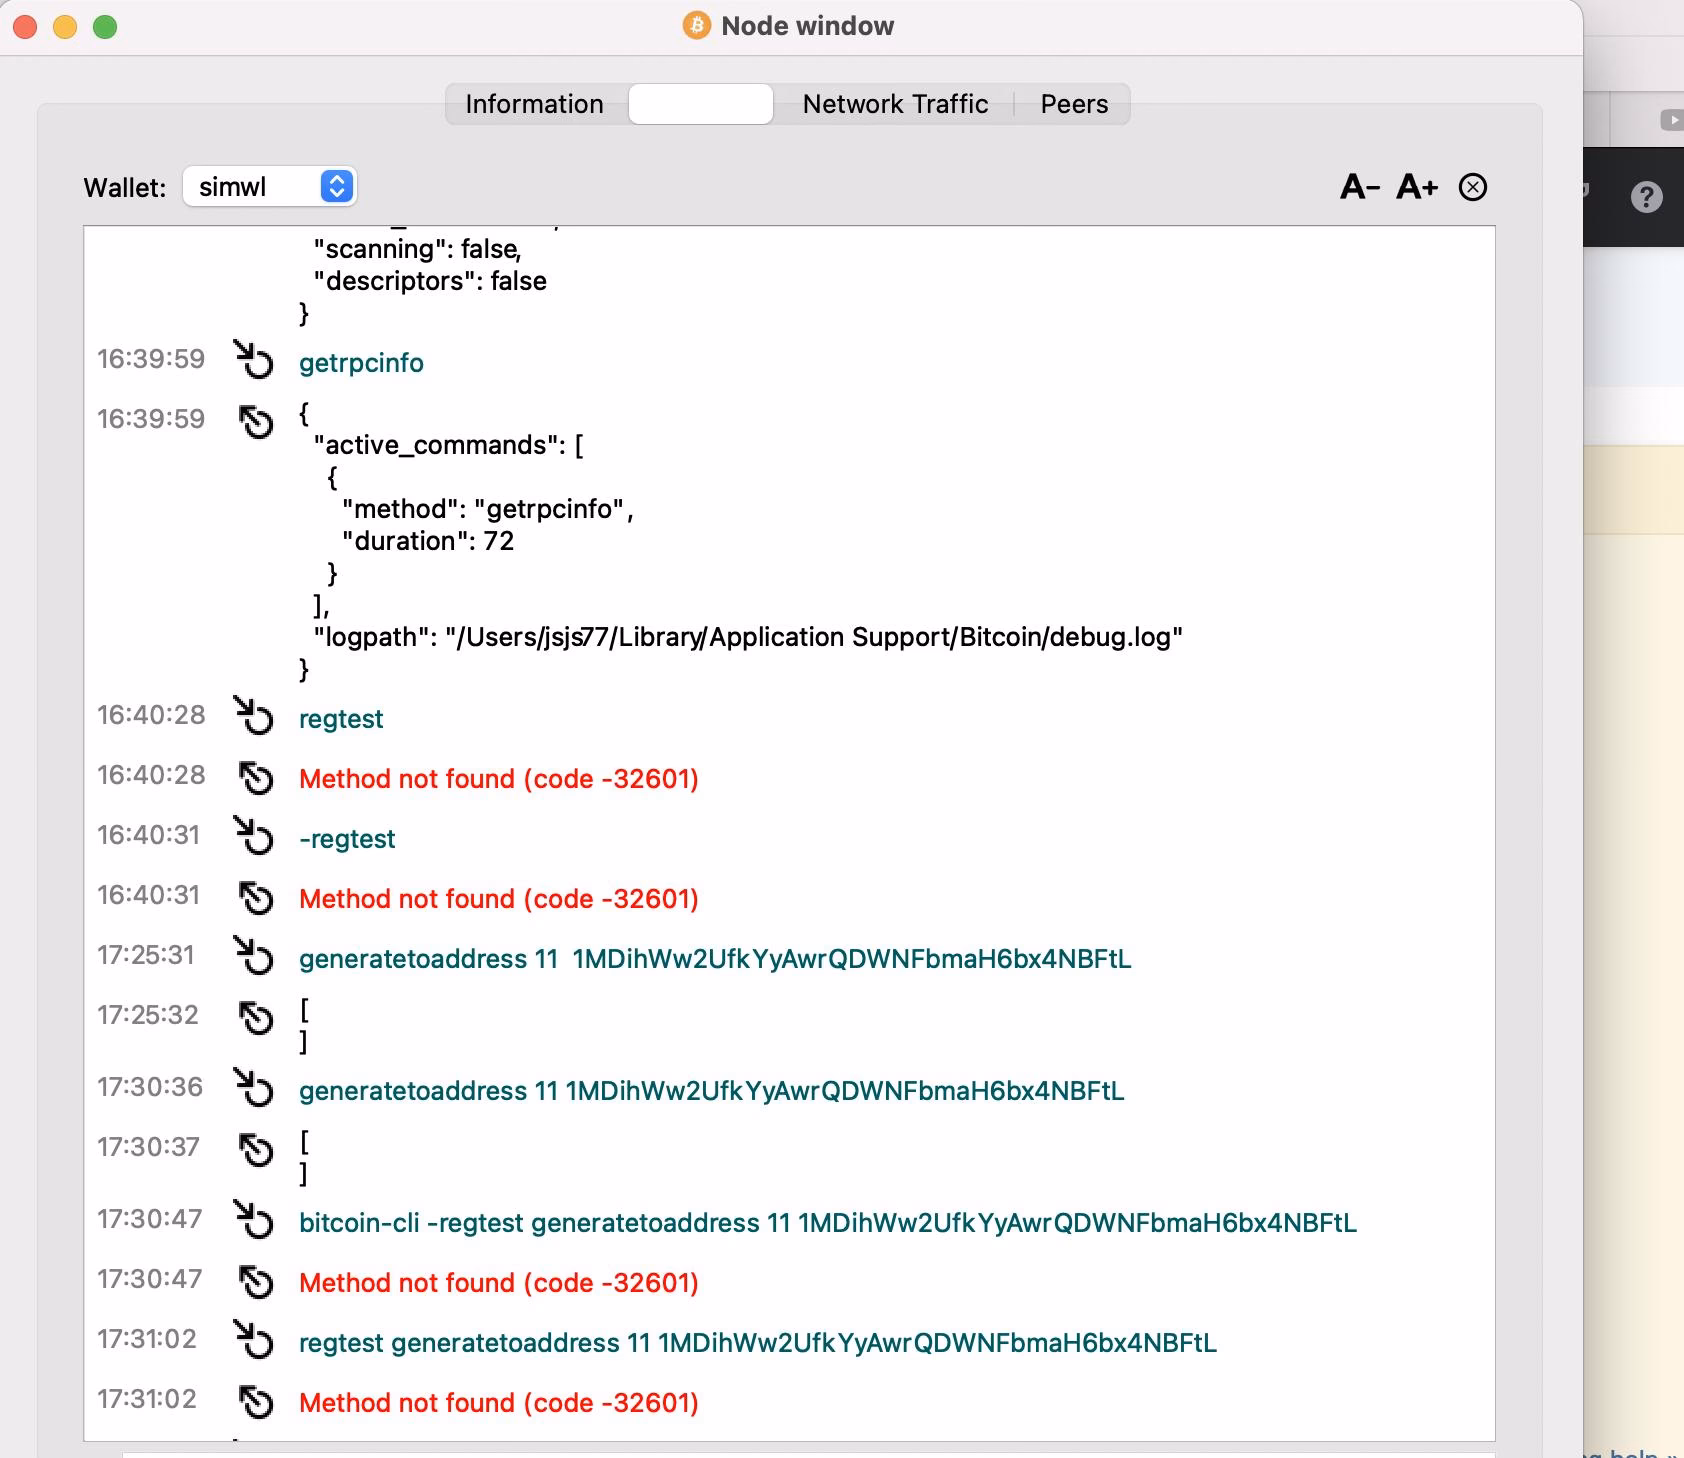Image resolution: width=1684 pixels, height=1458 pixels.
Task: Click the request arrow beside the 17:25:31 generatetoaddress entry
Action: 253,957
